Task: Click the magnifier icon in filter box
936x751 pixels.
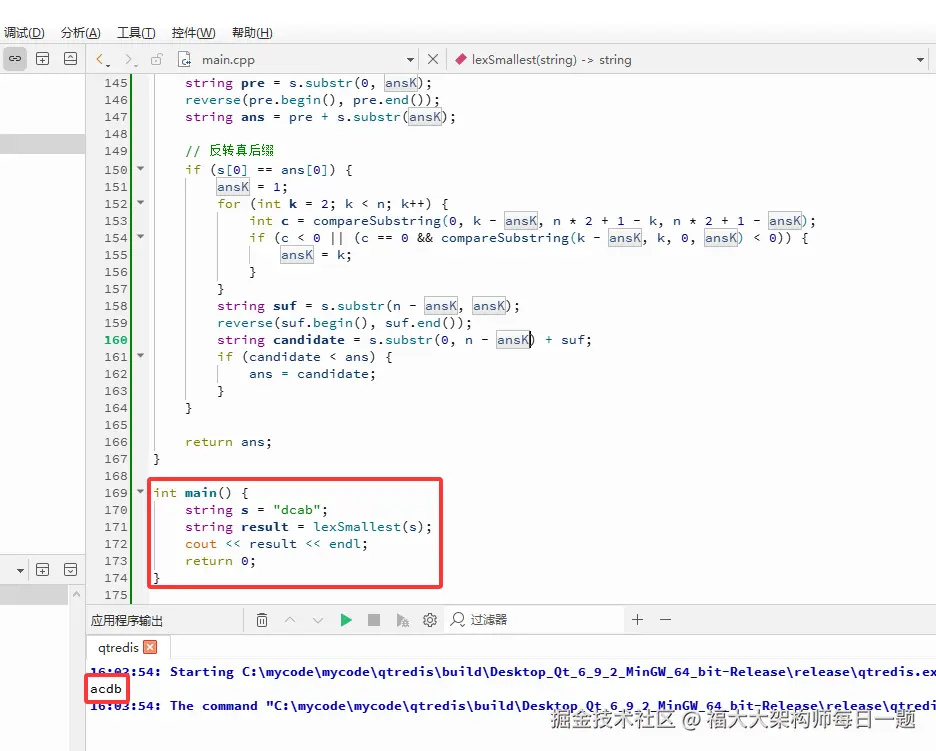Action: (458, 619)
